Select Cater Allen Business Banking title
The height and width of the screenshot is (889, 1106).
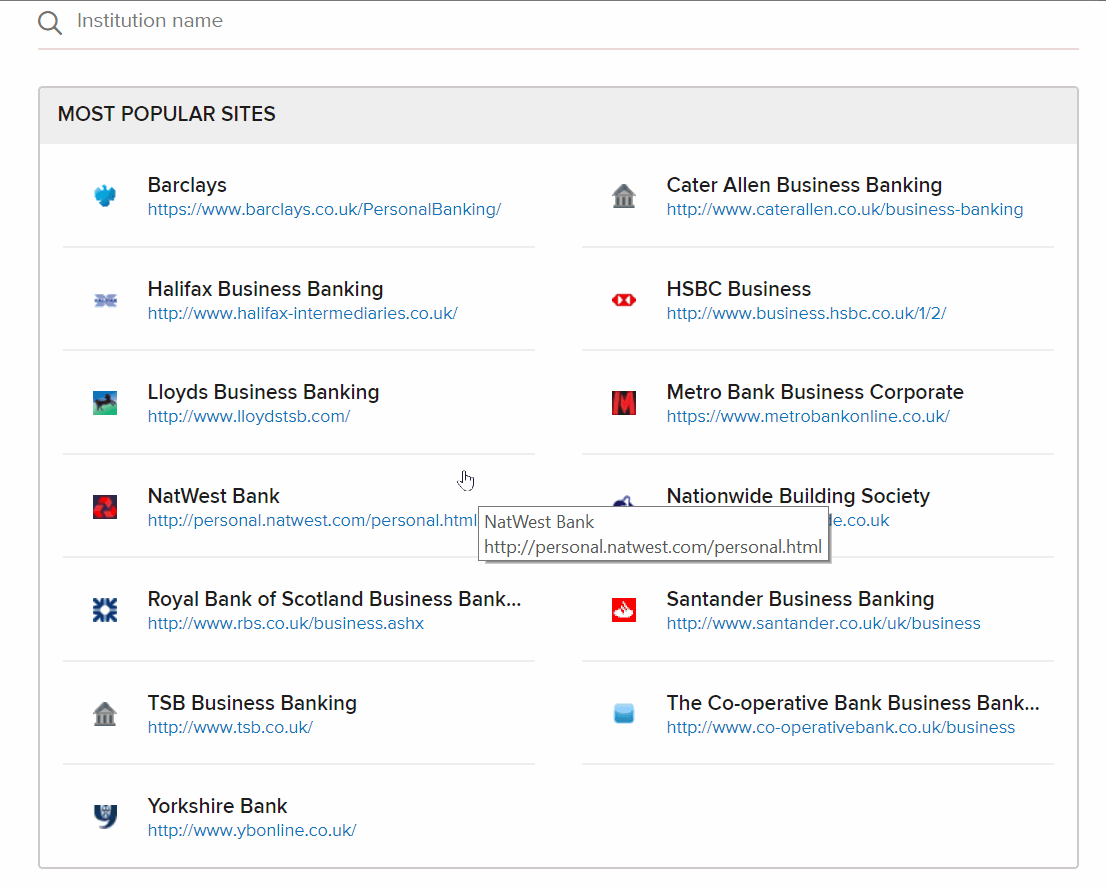pyautogui.click(x=804, y=185)
